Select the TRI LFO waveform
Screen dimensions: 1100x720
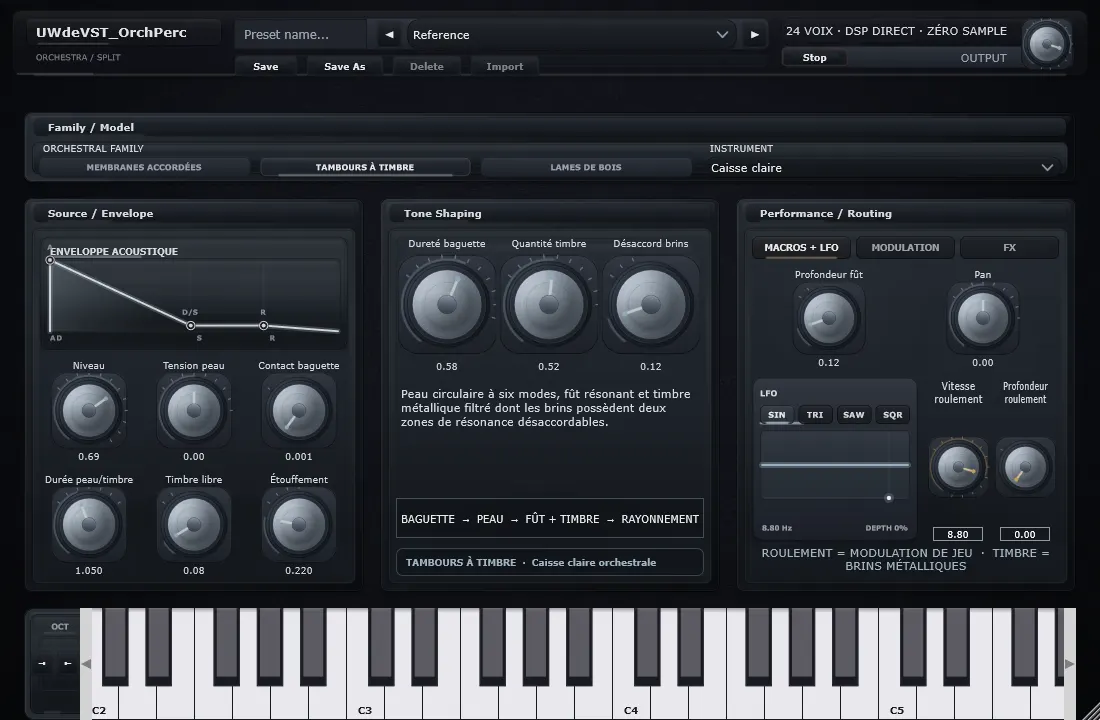coord(814,415)
